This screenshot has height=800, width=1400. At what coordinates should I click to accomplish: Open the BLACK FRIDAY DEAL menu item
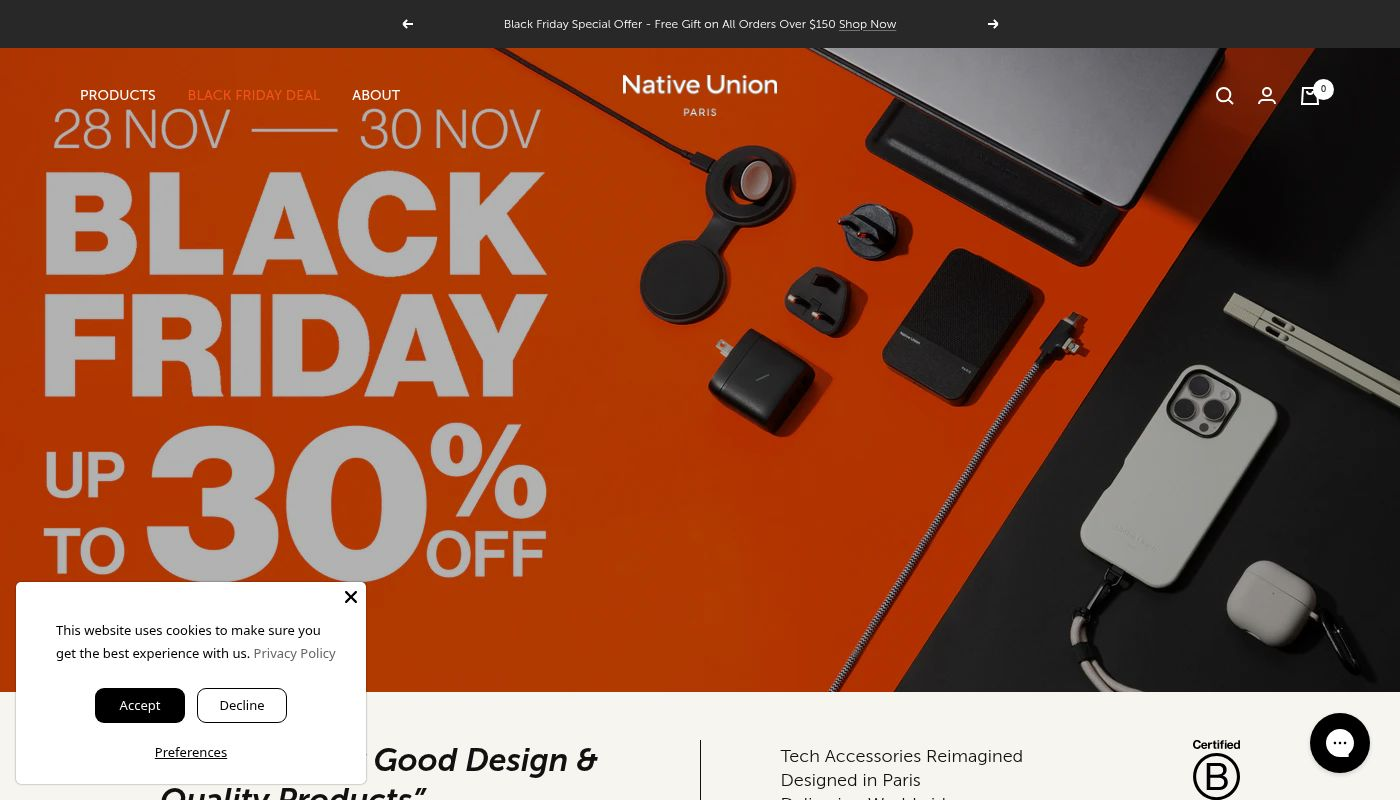(x=254, y=96)
